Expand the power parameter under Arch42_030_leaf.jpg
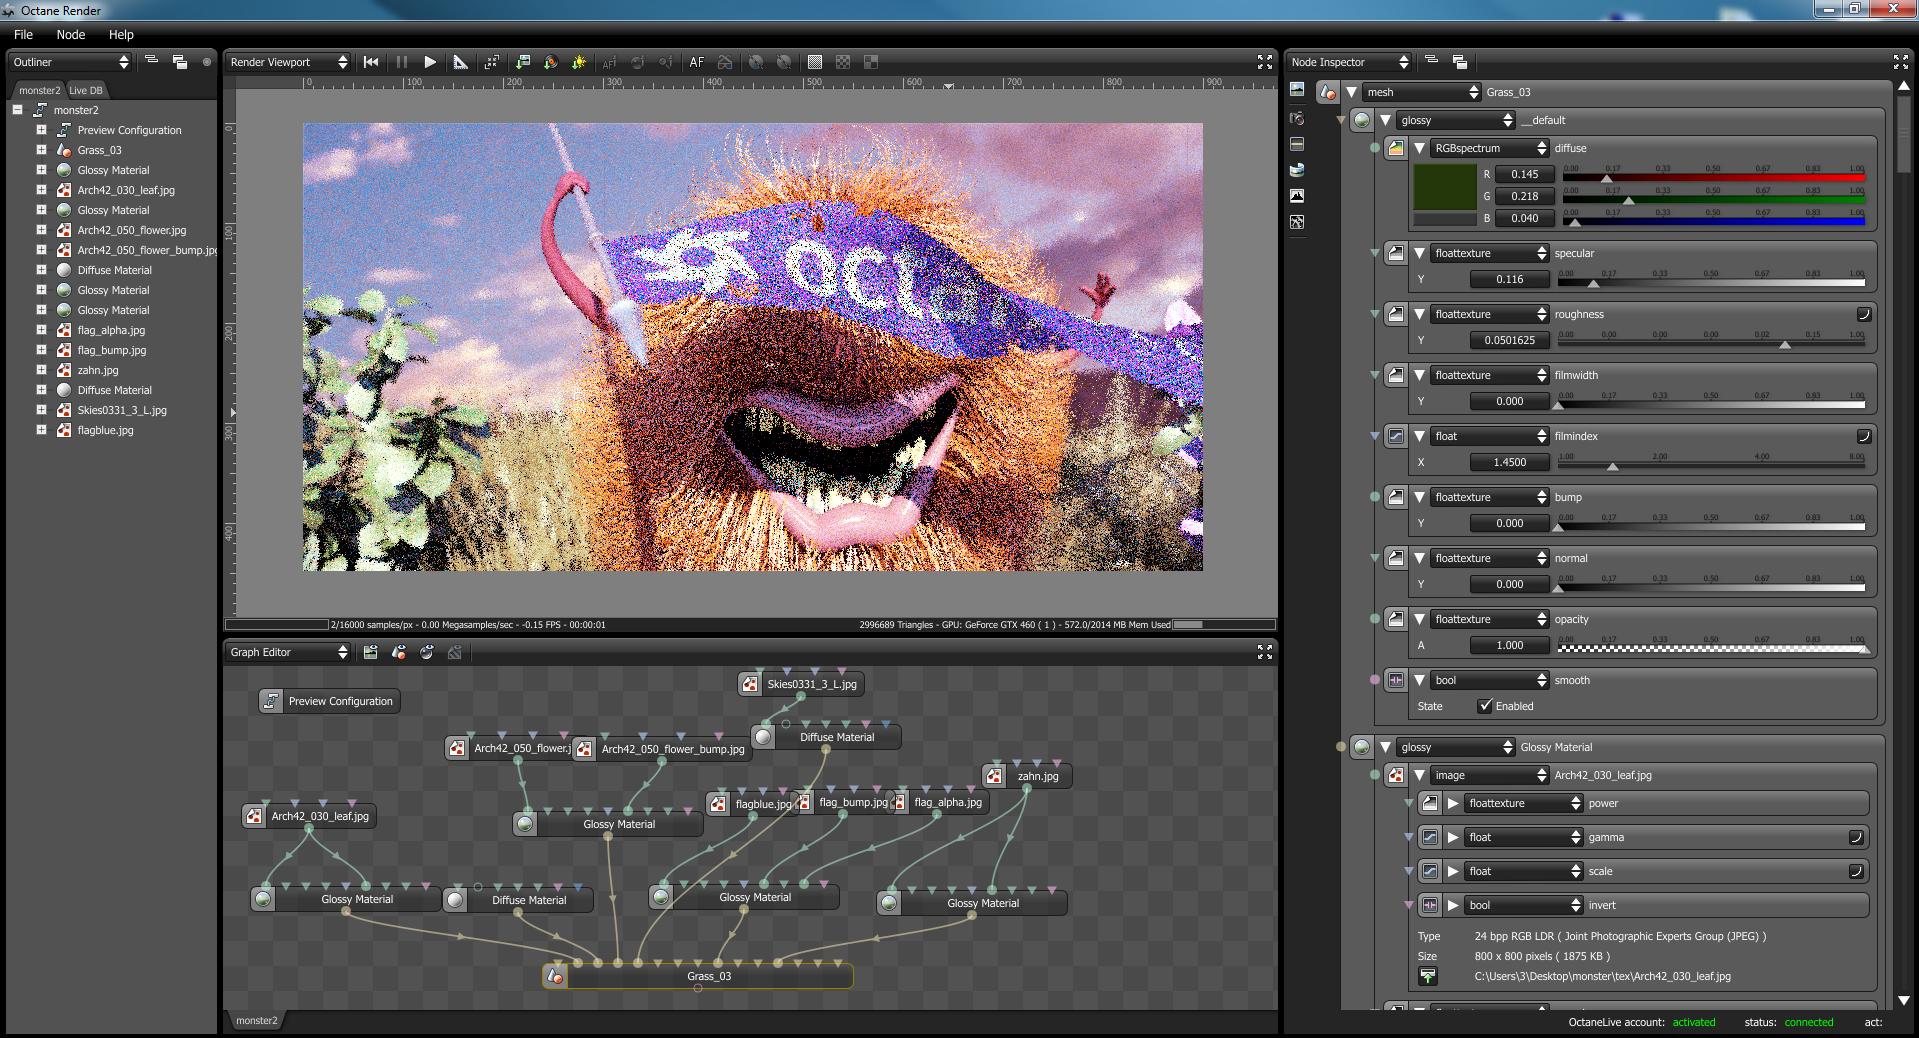Screen dimensions: 1919x1038 (x=1453, y=803)
